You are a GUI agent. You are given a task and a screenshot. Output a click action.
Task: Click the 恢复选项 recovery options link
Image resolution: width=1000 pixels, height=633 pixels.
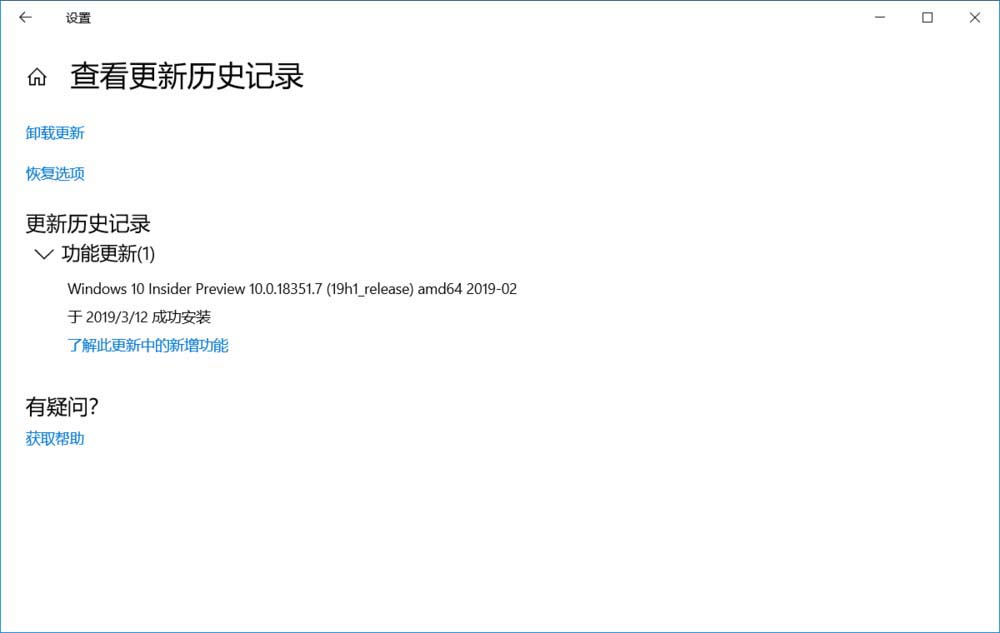(x=54, y=173)
